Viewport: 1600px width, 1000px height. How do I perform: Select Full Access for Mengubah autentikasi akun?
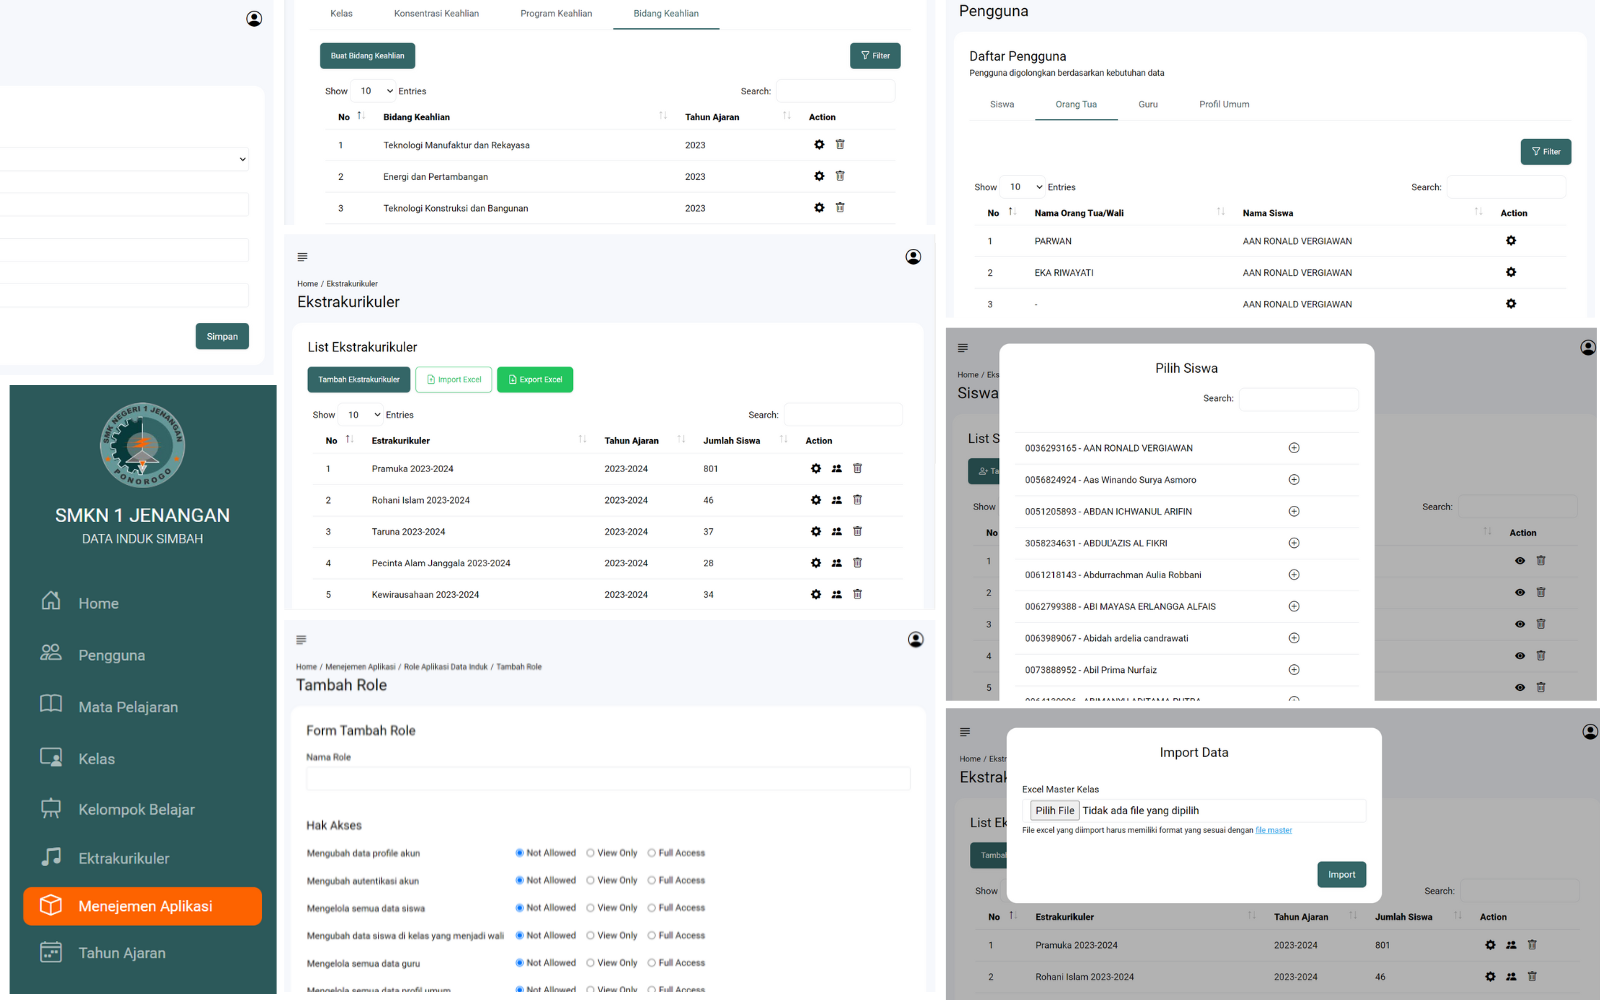(652, 881)
